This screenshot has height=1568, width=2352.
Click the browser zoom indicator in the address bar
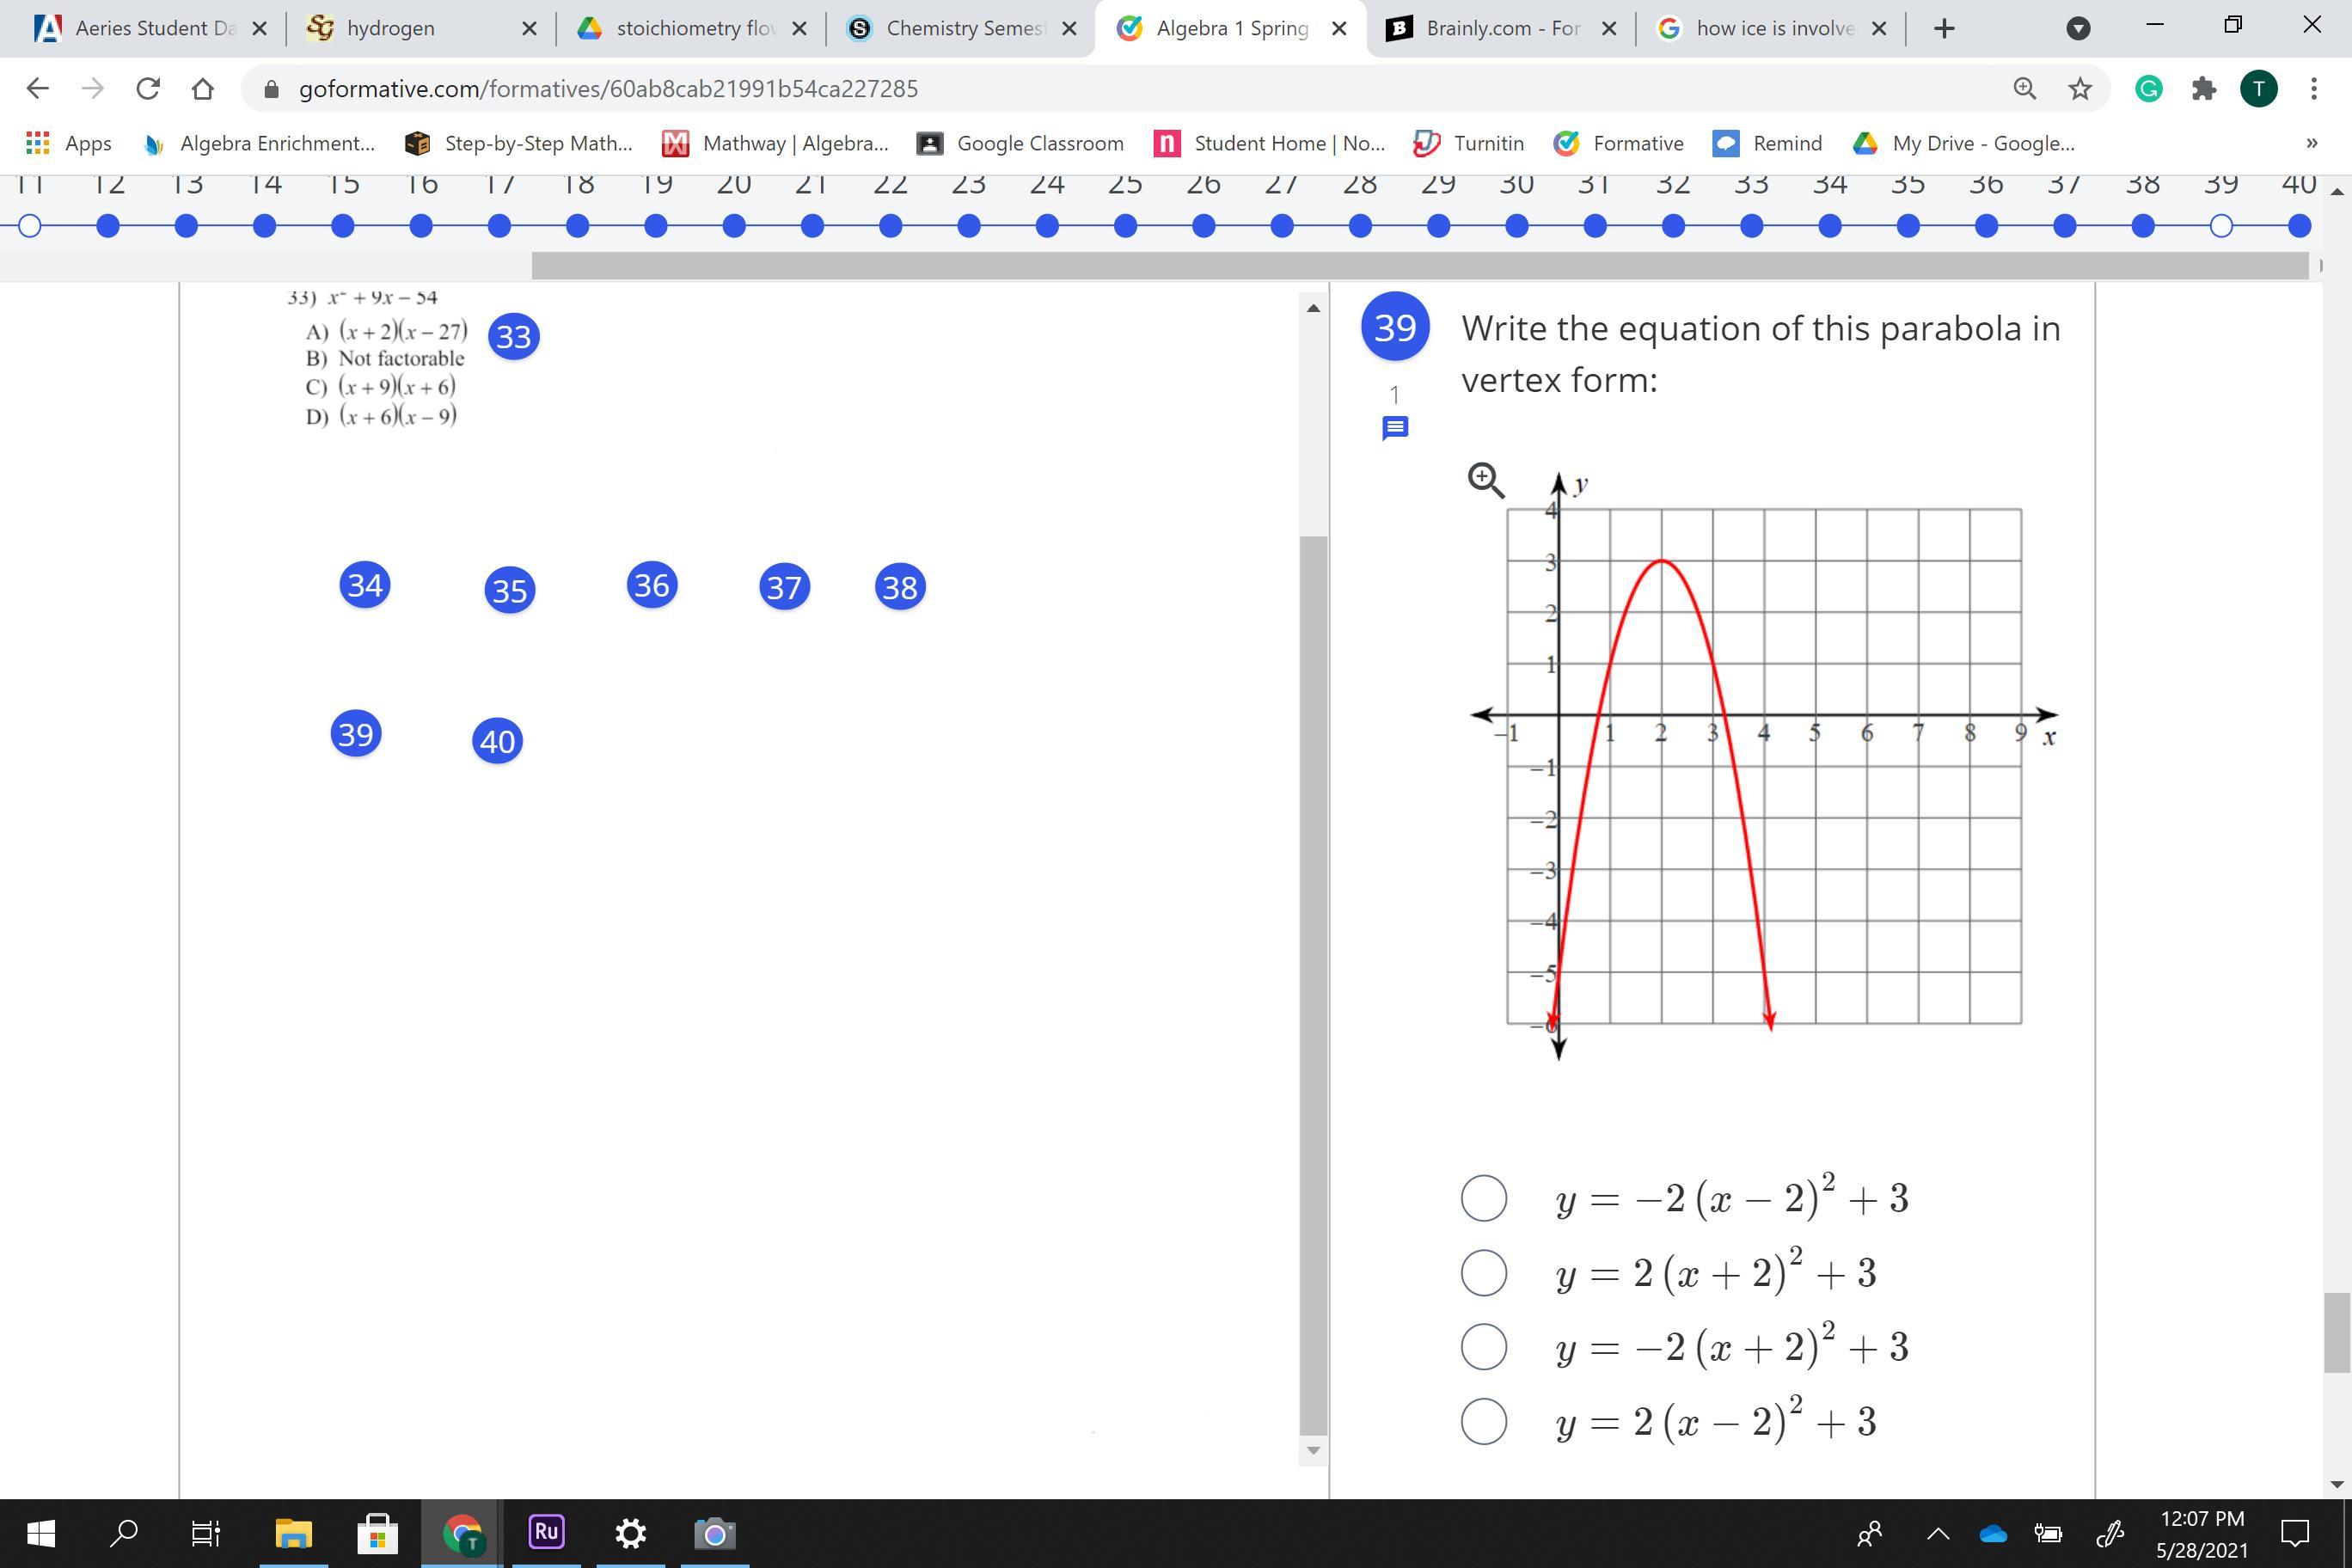click(2024, 89)
